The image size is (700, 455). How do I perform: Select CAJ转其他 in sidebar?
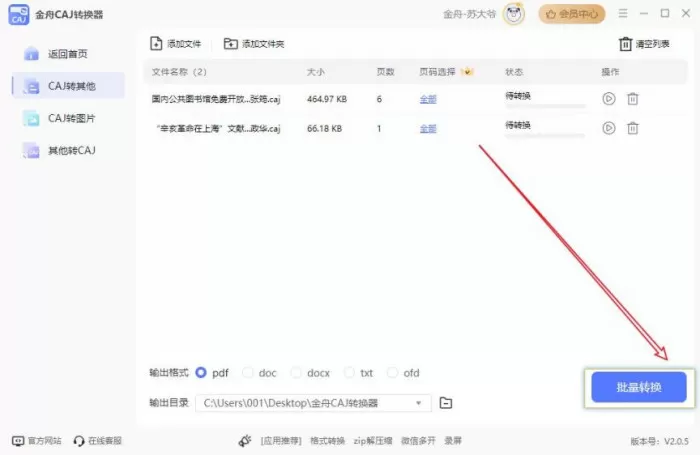[x=68, y=86]
